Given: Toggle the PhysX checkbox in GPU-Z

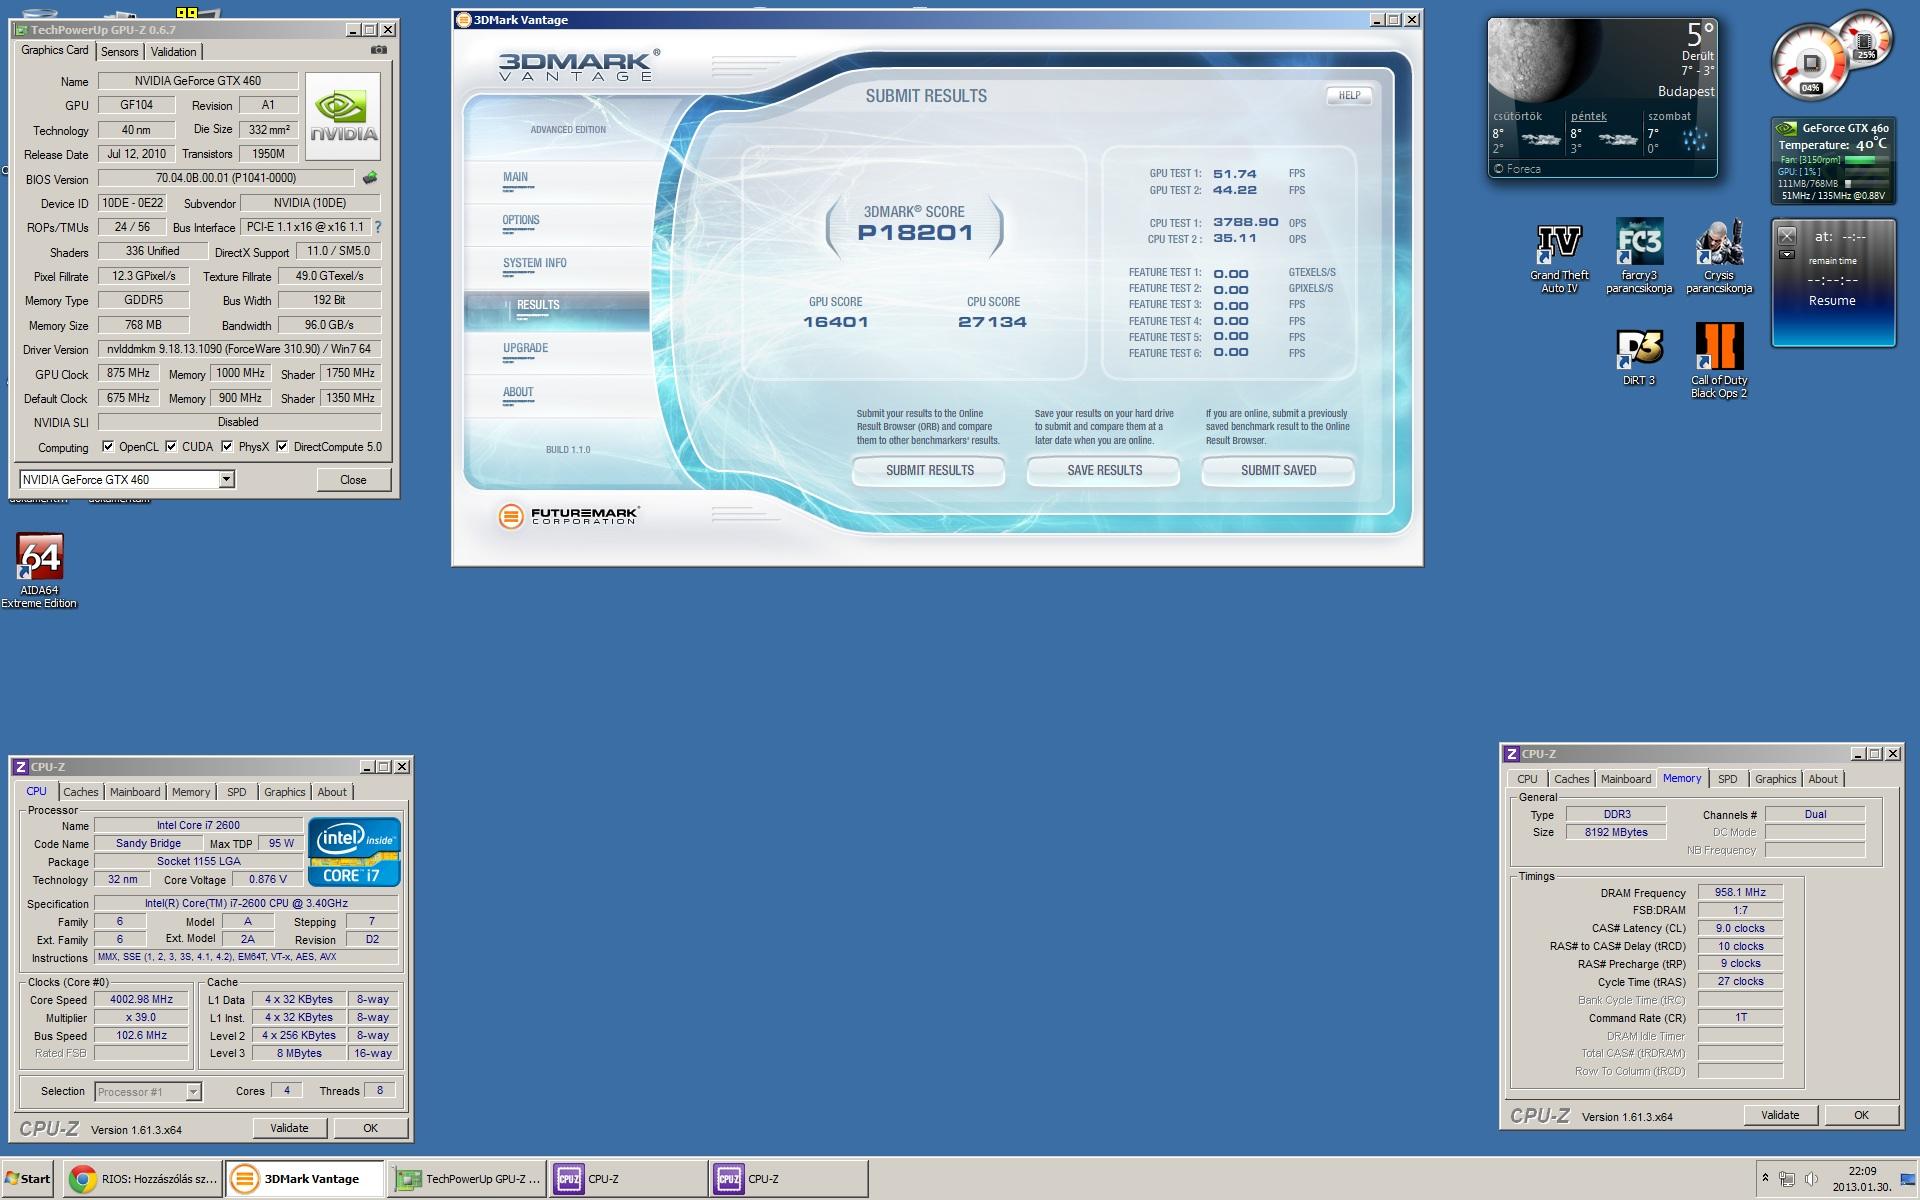Looking at the screenshot, I should (x=227, y=447).
